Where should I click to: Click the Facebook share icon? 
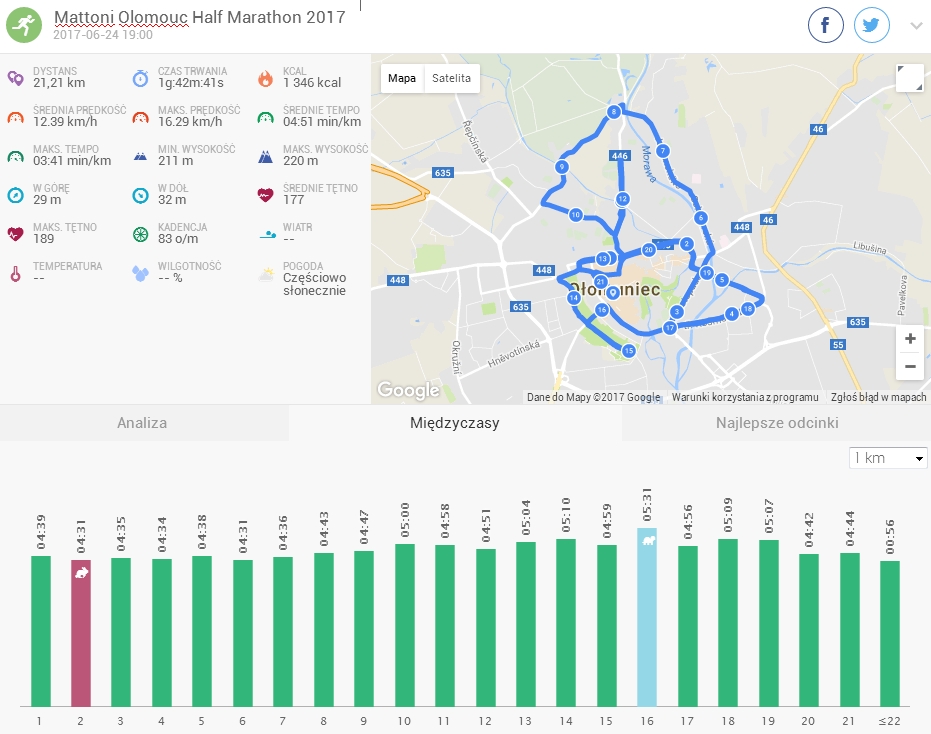[x=826, y=26]
